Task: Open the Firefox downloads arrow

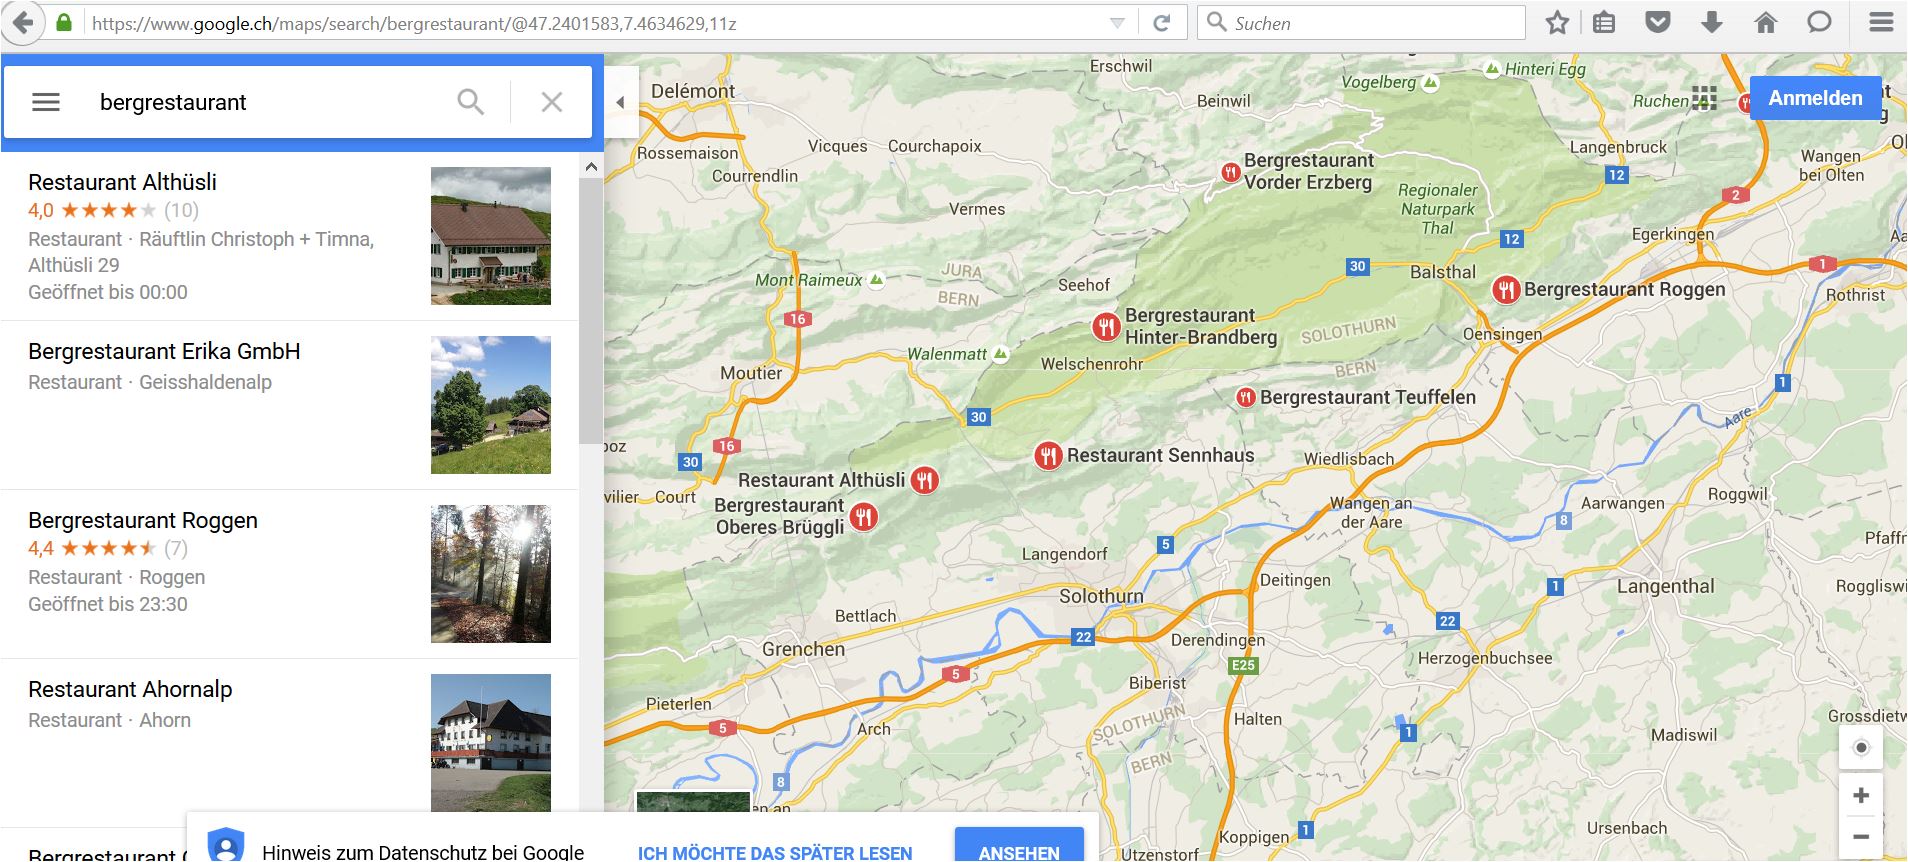Action: (1712, 22)
